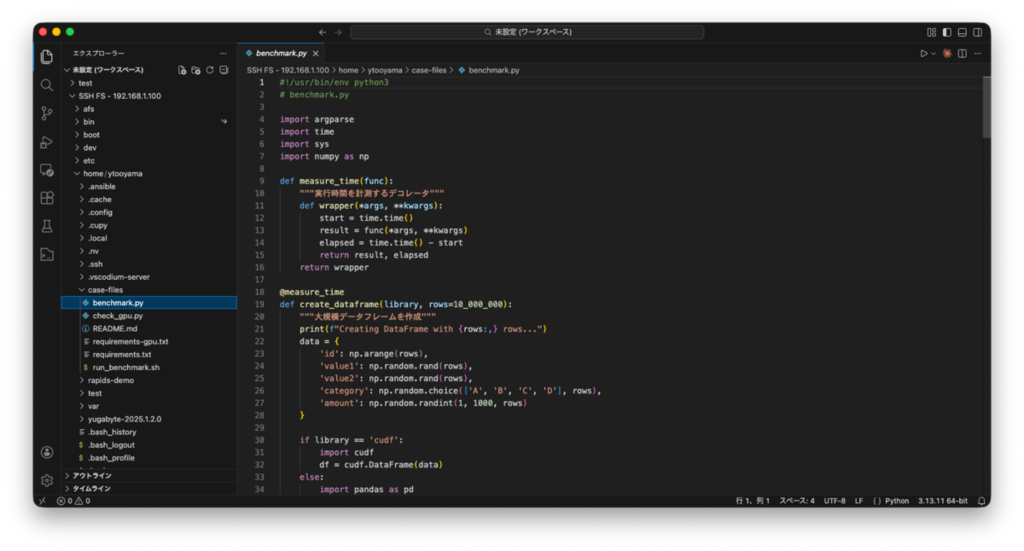
Task: Change UTF-8 encoding in status bar
Action: [835, 501]
